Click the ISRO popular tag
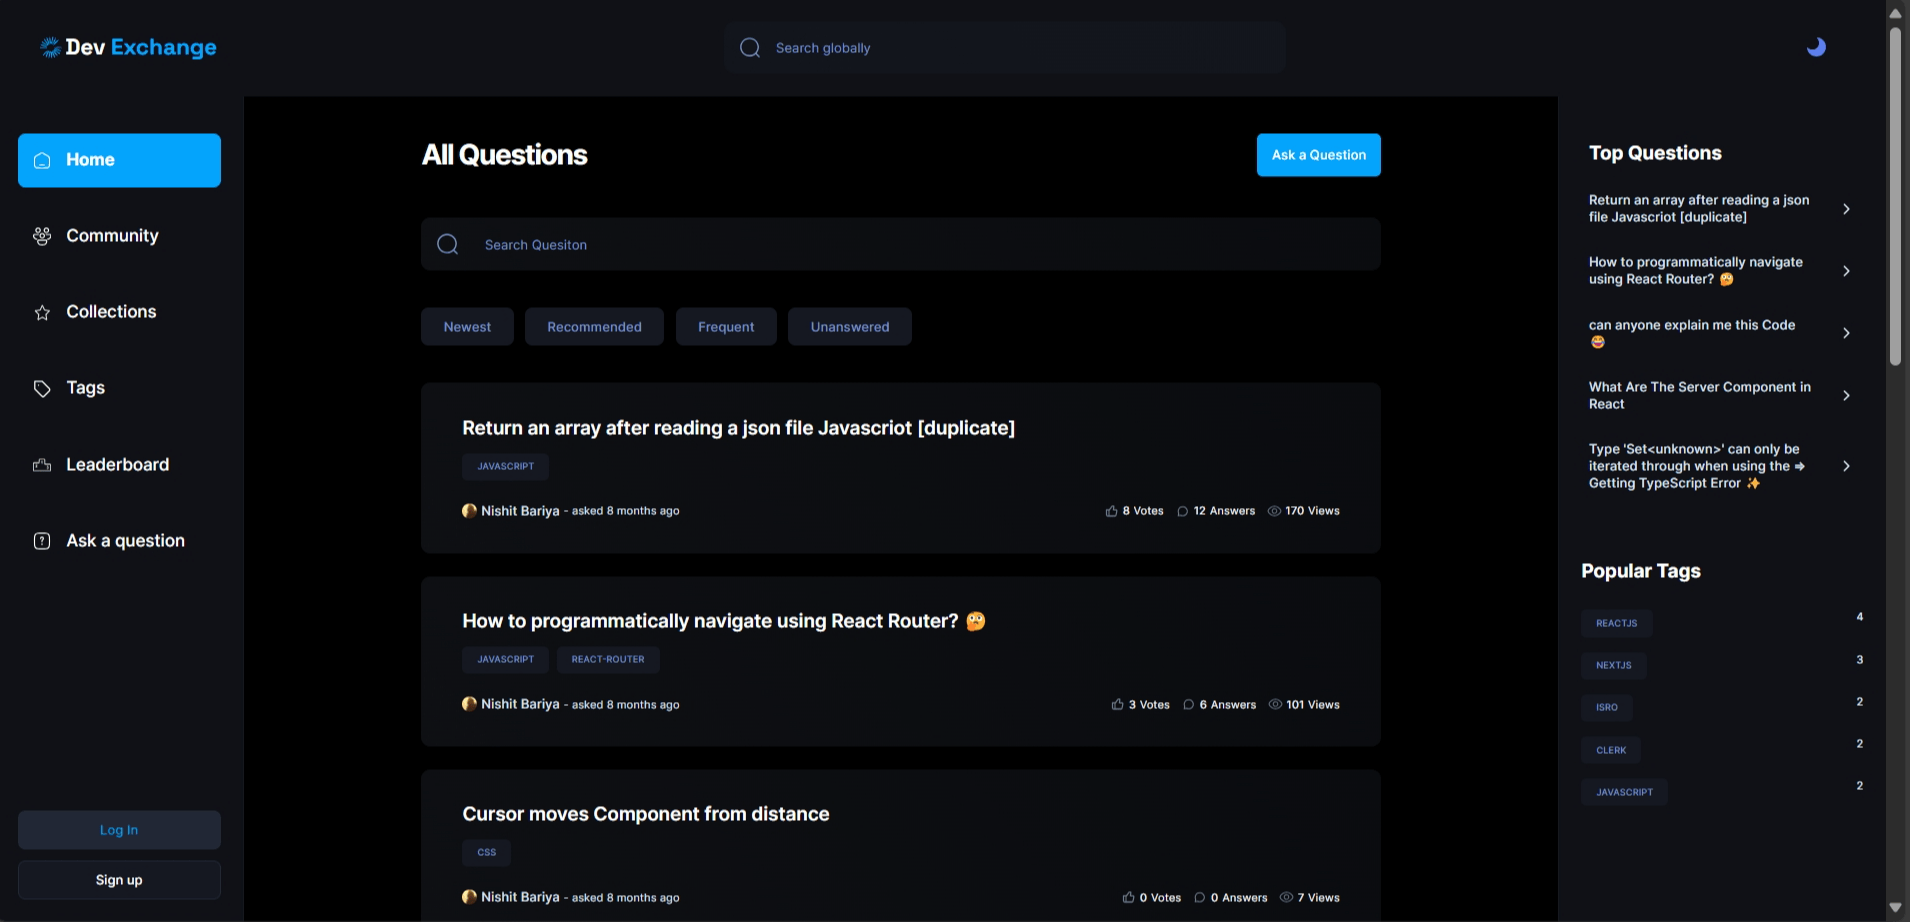The image size is (1910, 922). (x=1606, y=707)
